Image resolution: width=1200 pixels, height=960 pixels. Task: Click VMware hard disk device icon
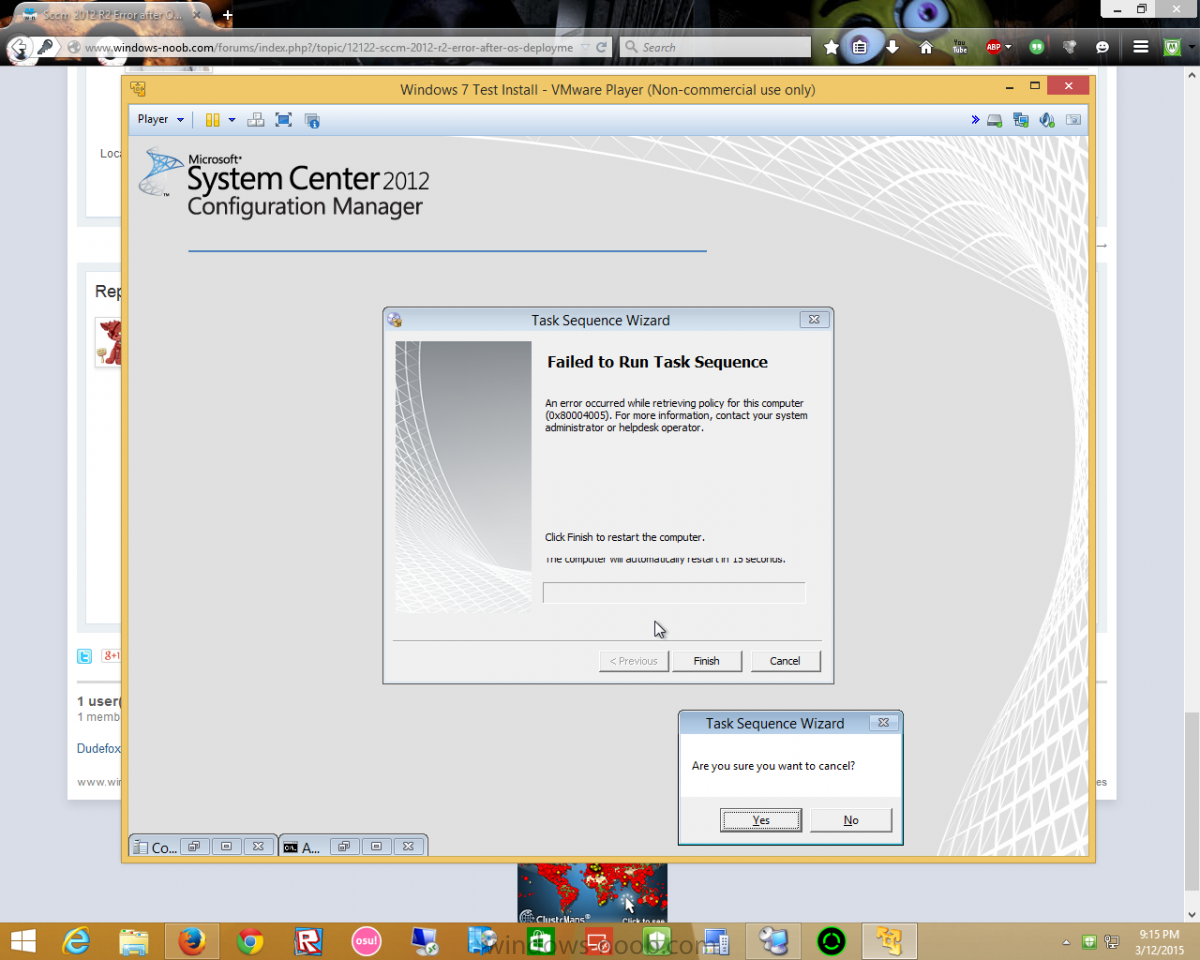[x=995, y=120]
